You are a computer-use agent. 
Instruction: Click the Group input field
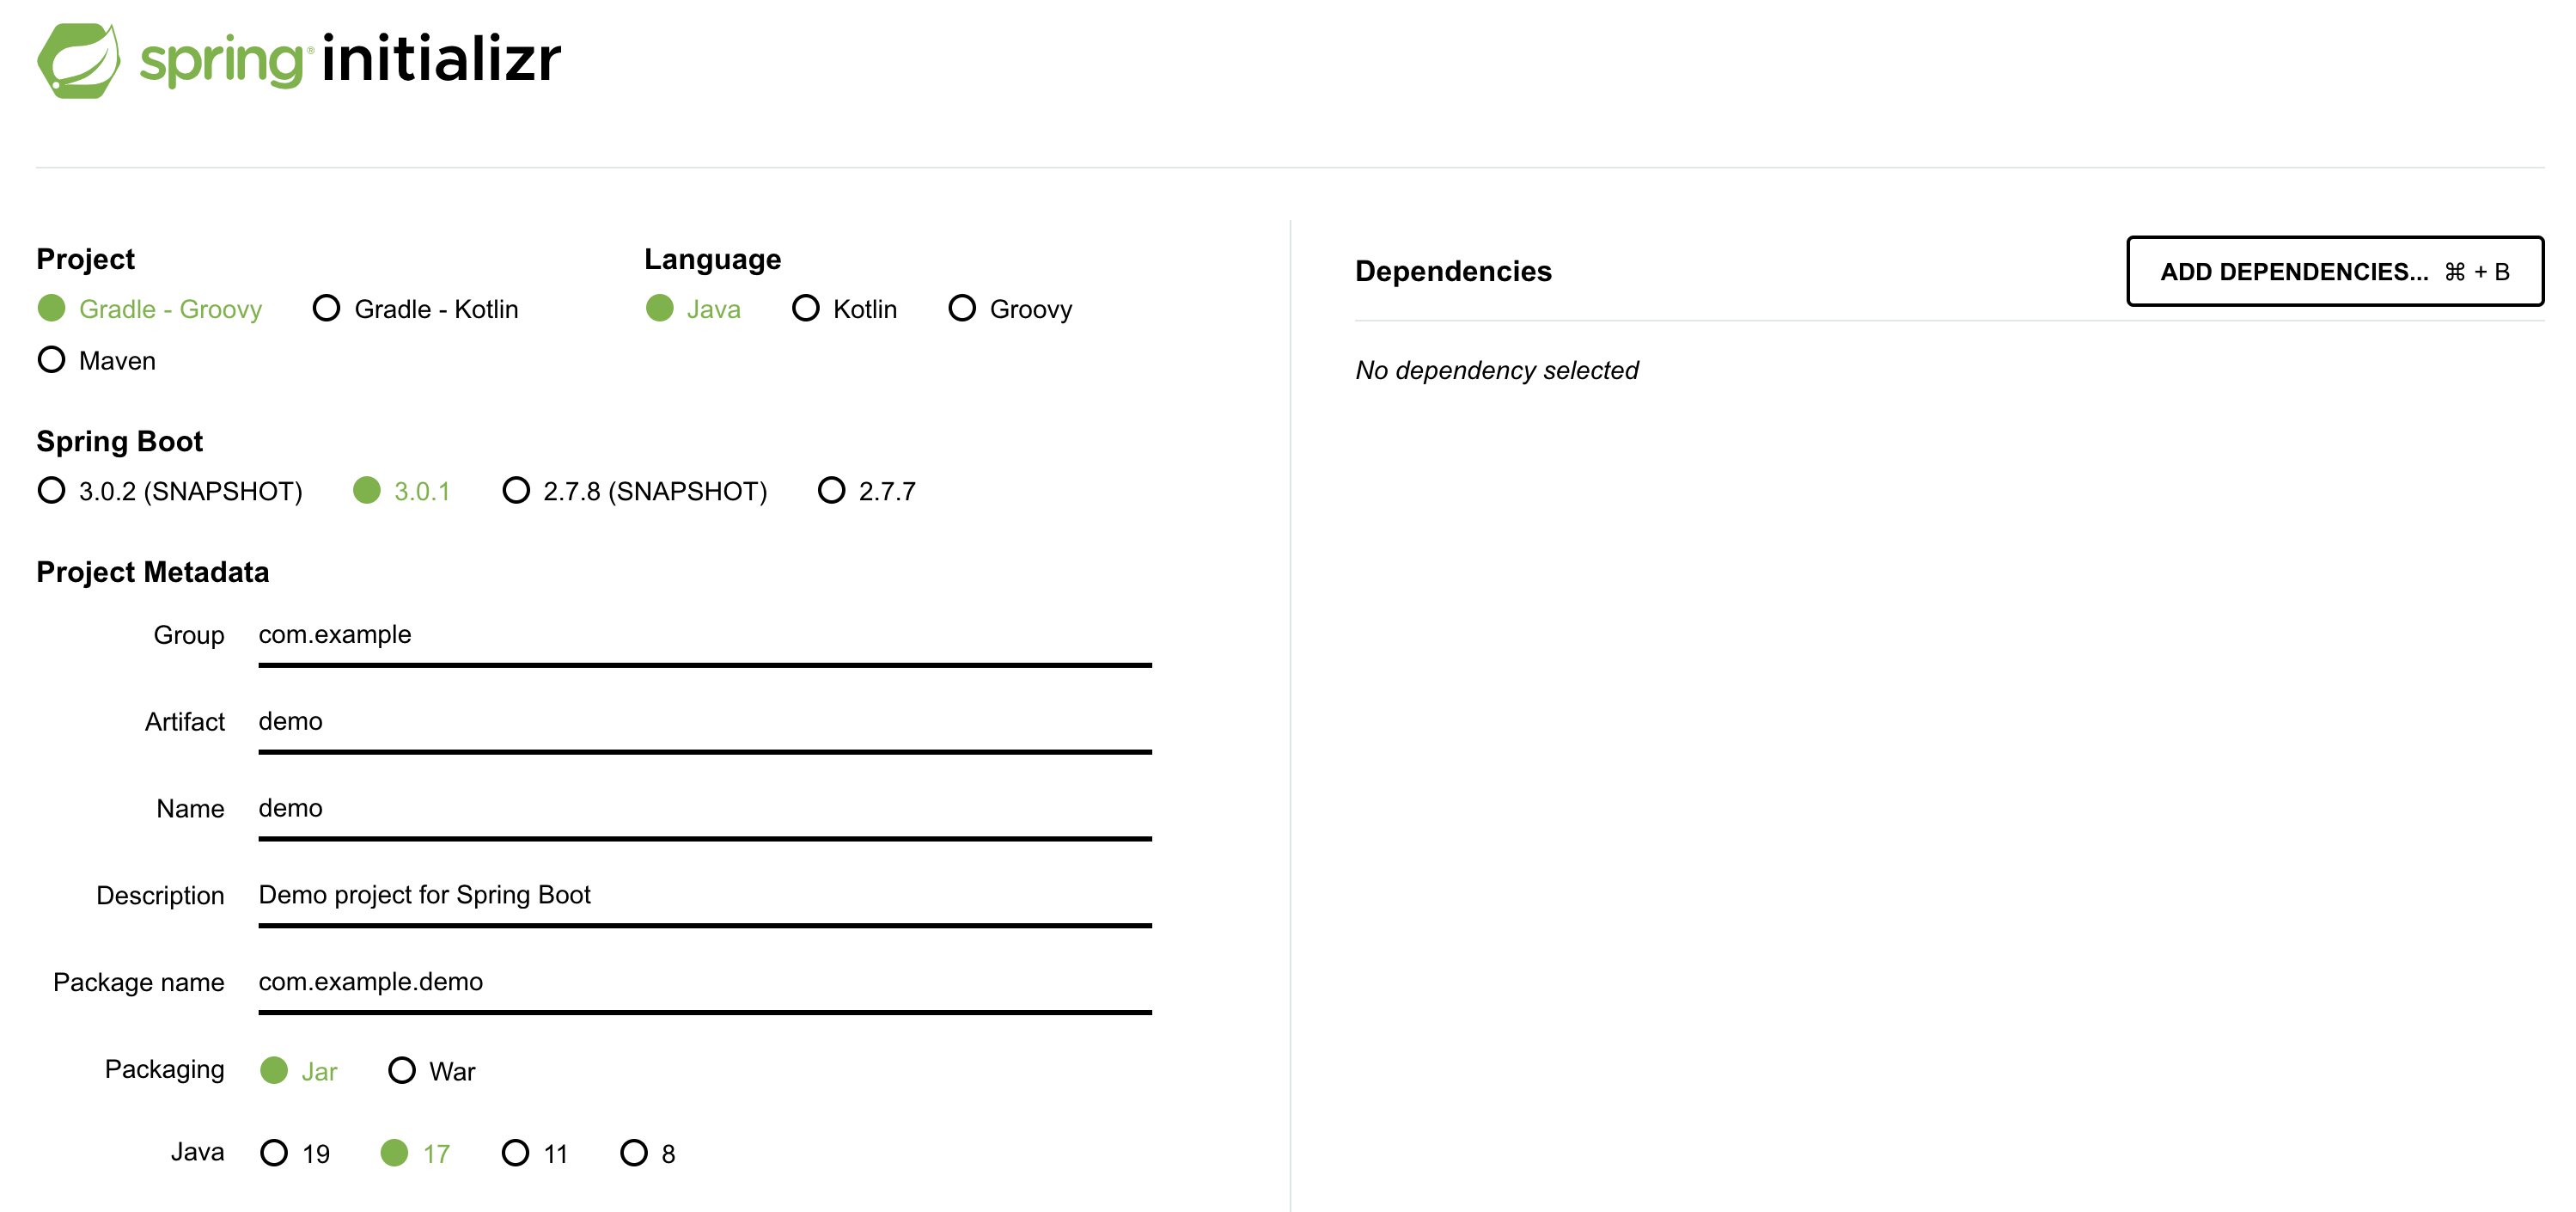click(704, 635)
